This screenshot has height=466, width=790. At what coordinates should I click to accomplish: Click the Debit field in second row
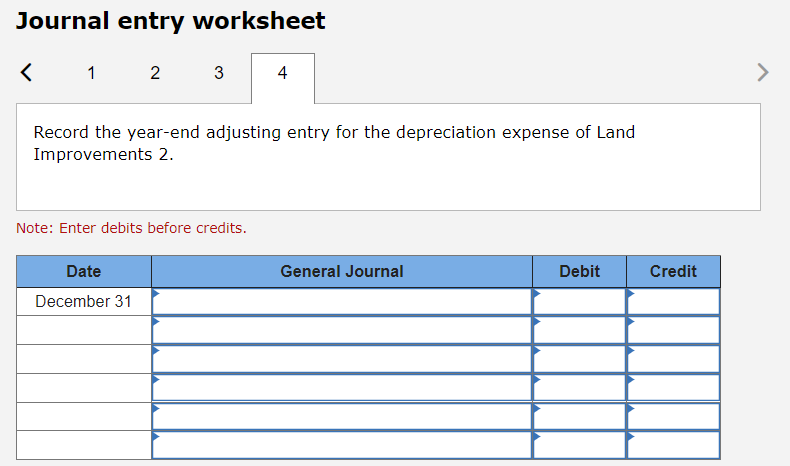[x=579, y=330]
